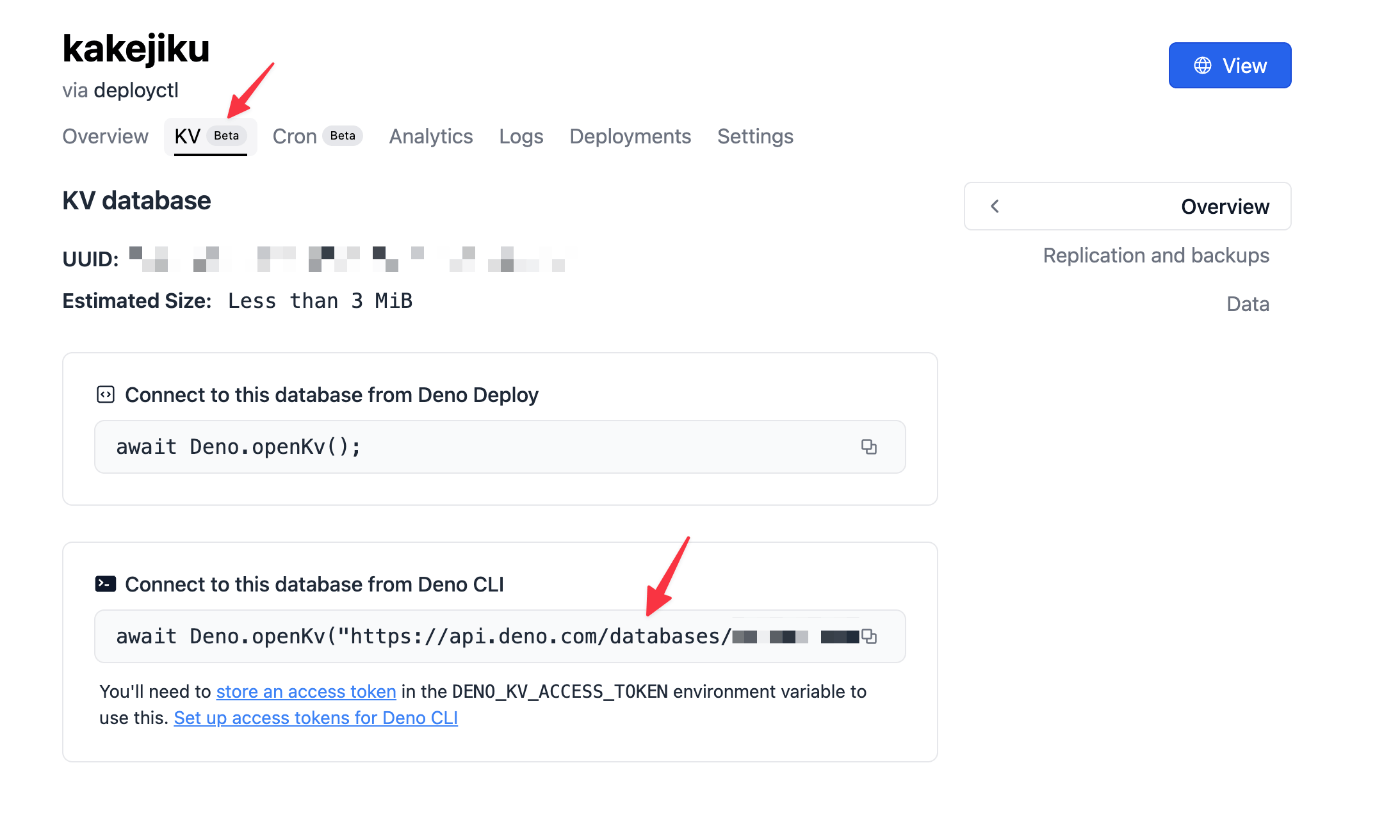Open Replication and backups section

point(1156,255)
